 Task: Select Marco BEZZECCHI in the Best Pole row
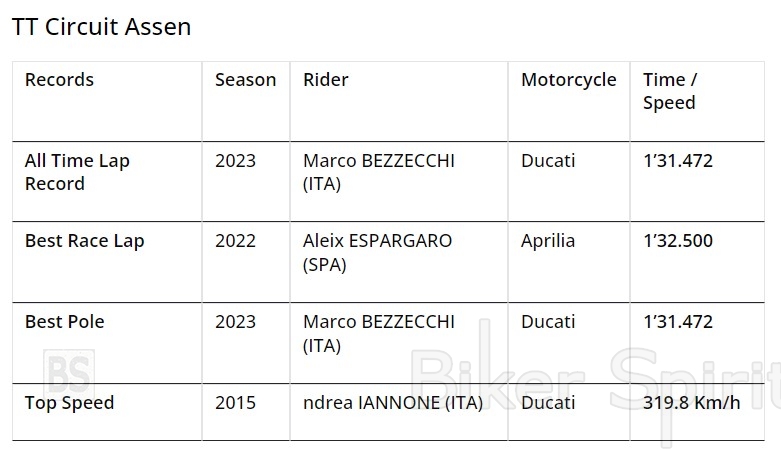click(378, 333)
